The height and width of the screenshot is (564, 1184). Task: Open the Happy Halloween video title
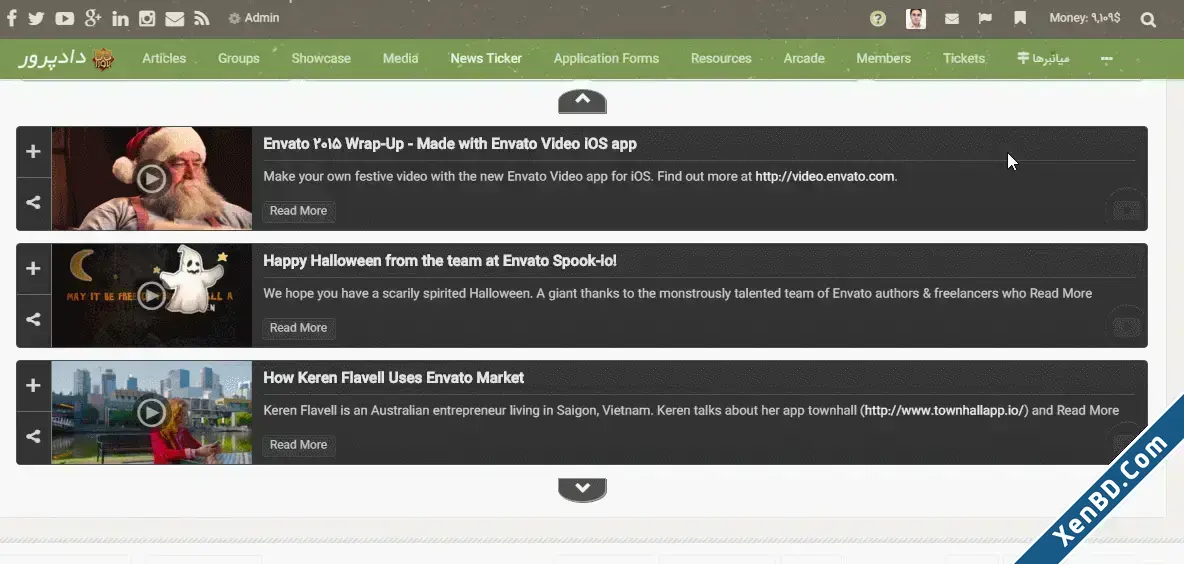tap(439, 260)
